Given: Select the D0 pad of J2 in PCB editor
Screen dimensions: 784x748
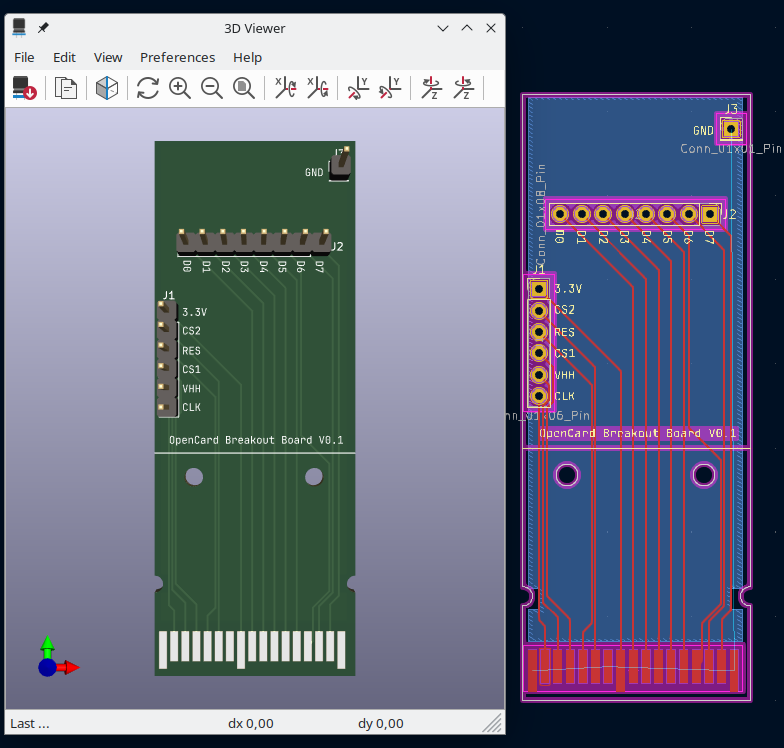Looking at the screenshot, I should click(560, 214).
